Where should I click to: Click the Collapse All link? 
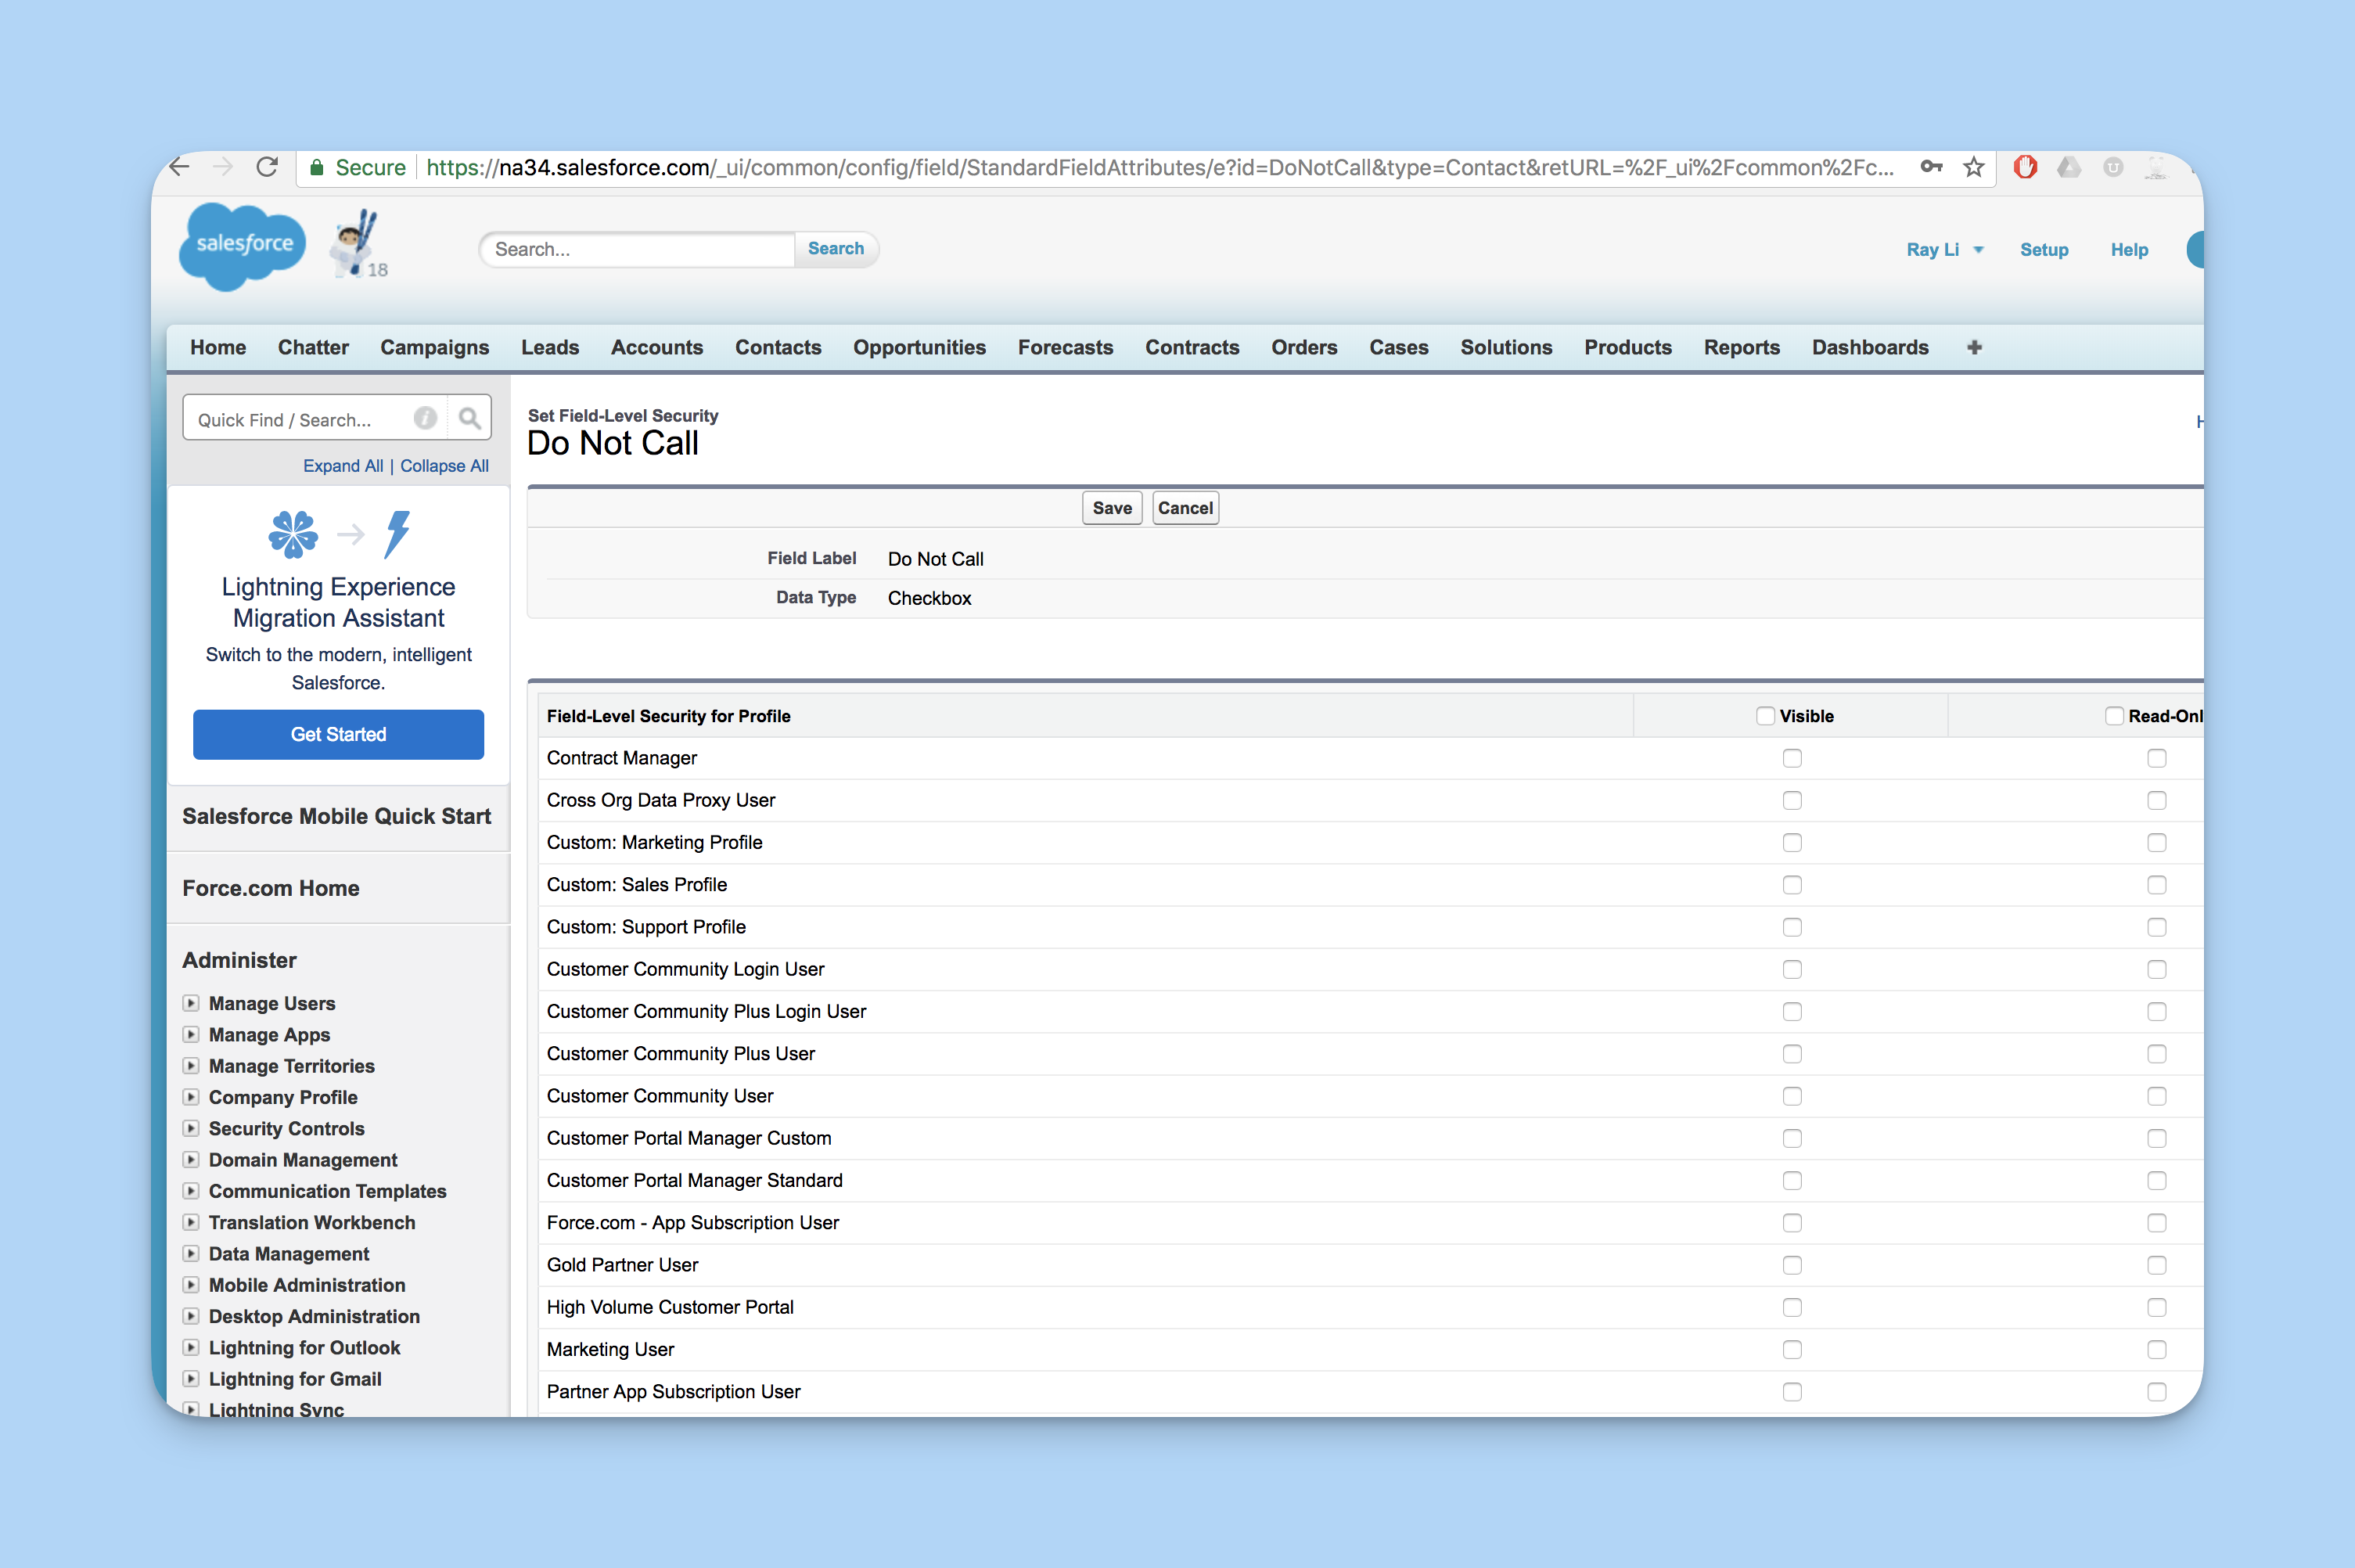(x=444, y=466)
